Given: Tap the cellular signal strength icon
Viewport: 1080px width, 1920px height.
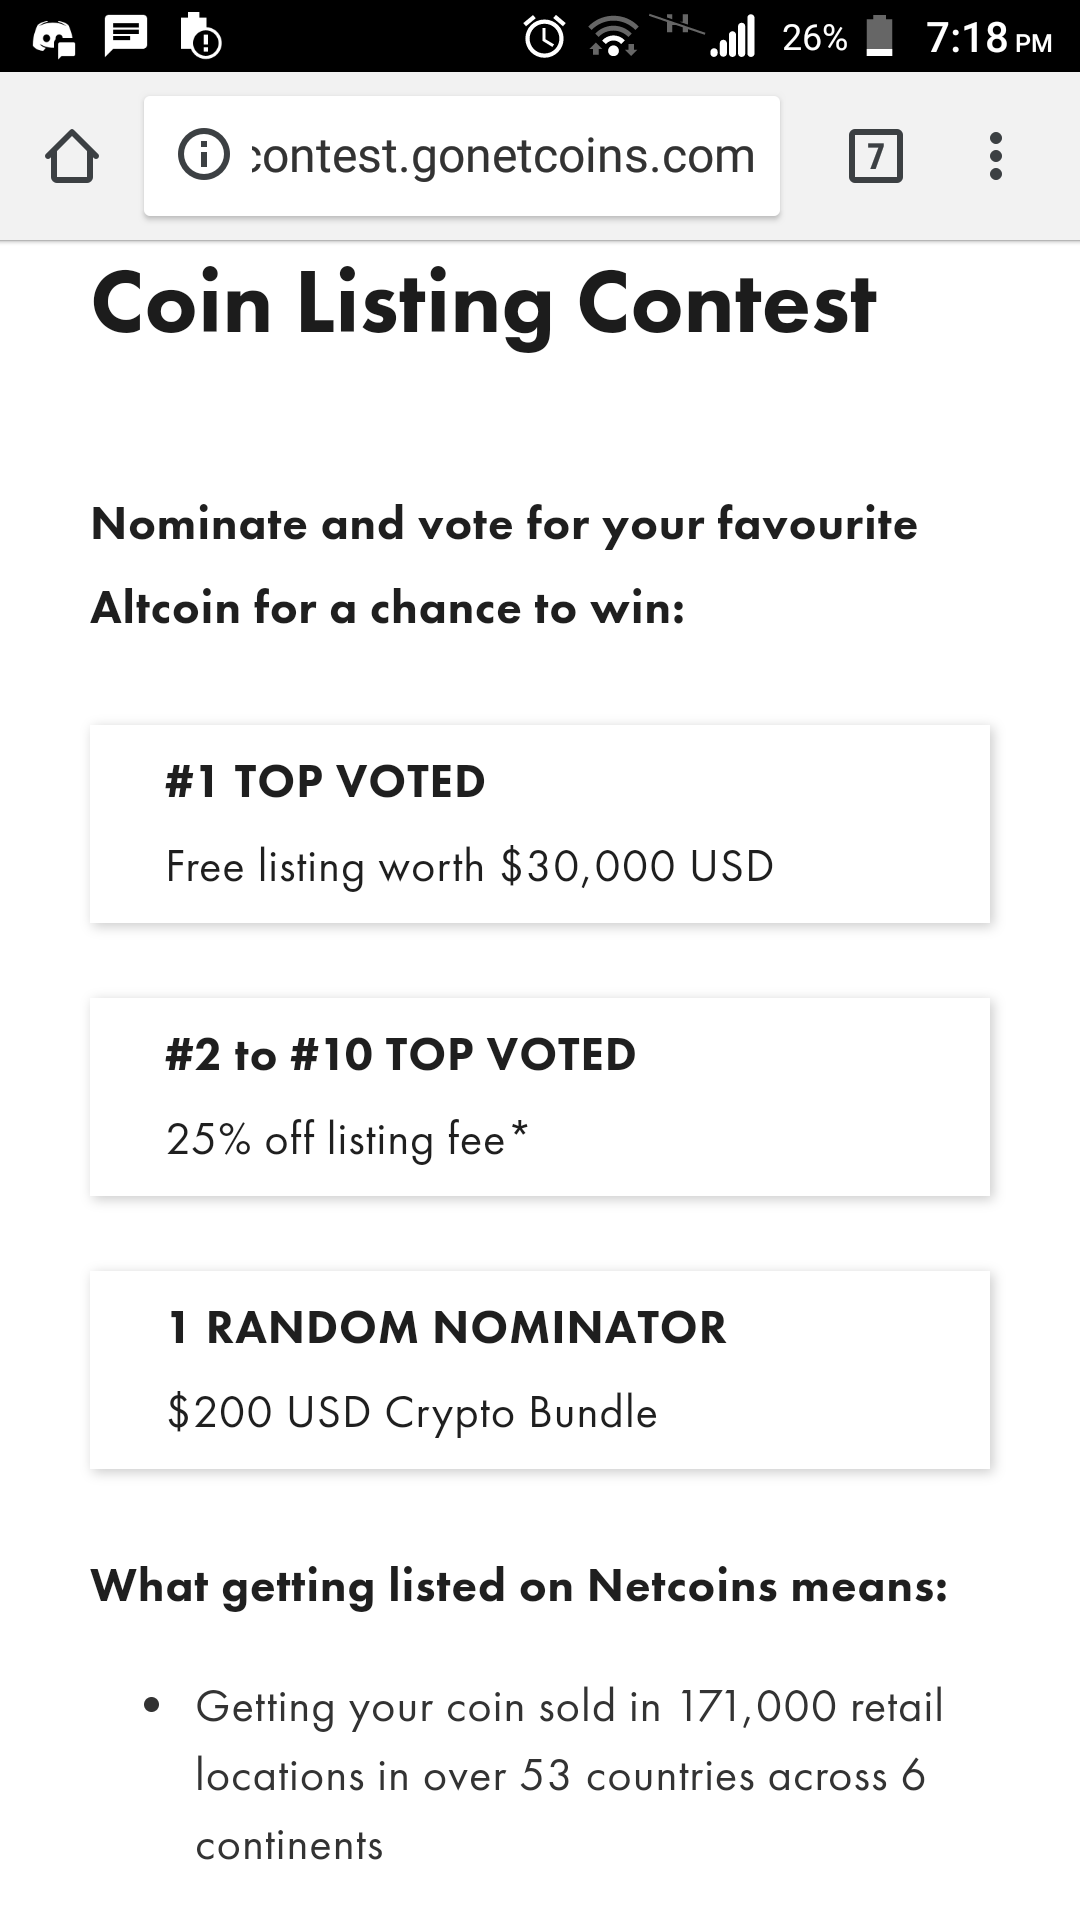Looking at the screenshot, I should (x=733, y=38).
